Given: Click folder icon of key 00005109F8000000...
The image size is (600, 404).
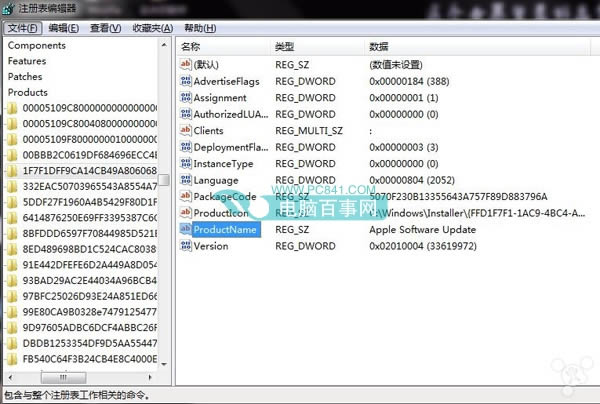Looking at the screenshot, I should click(x=12, y=140).
